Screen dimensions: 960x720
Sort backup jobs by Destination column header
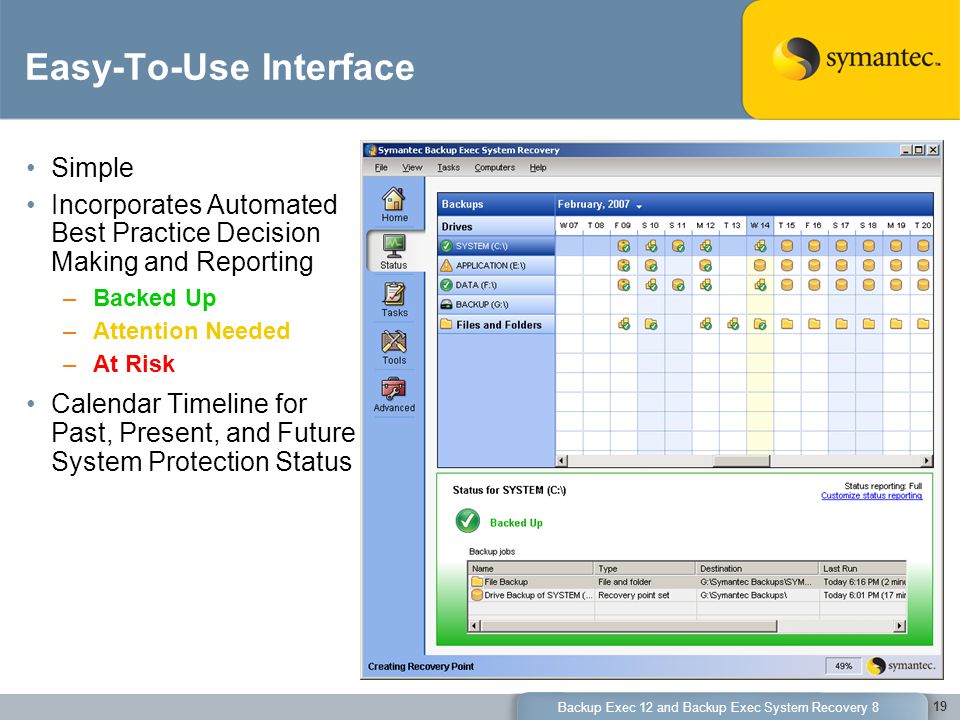pos(757,568)
